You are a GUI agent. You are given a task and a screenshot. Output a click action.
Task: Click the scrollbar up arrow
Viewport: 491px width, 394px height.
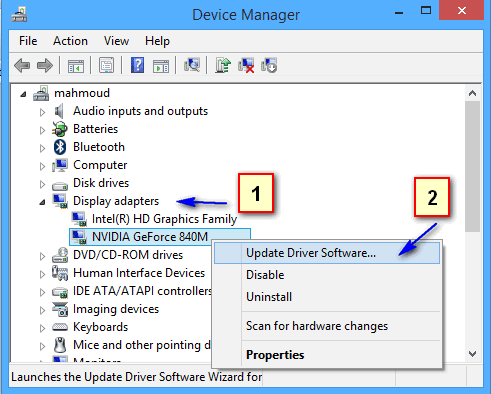472,93
